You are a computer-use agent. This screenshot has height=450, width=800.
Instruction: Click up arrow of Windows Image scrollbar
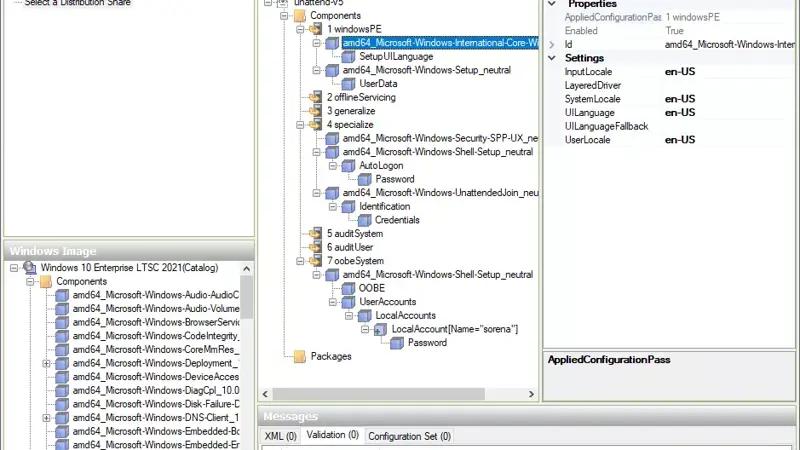[x=246, y=268]
